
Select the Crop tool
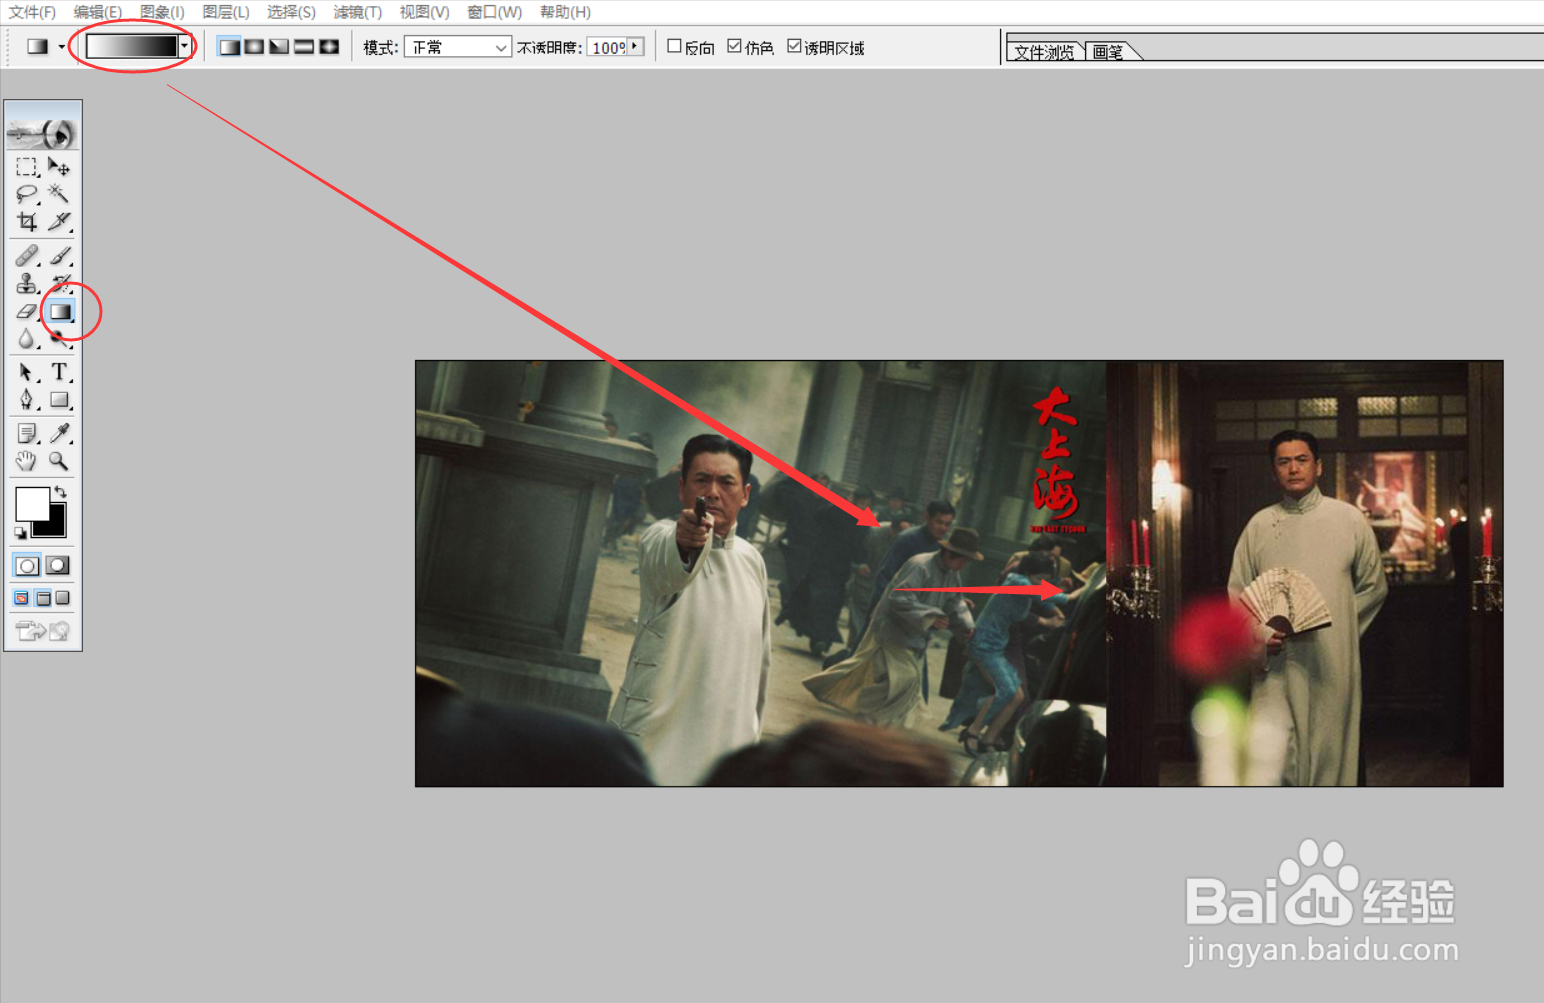[x=27, y=221]
